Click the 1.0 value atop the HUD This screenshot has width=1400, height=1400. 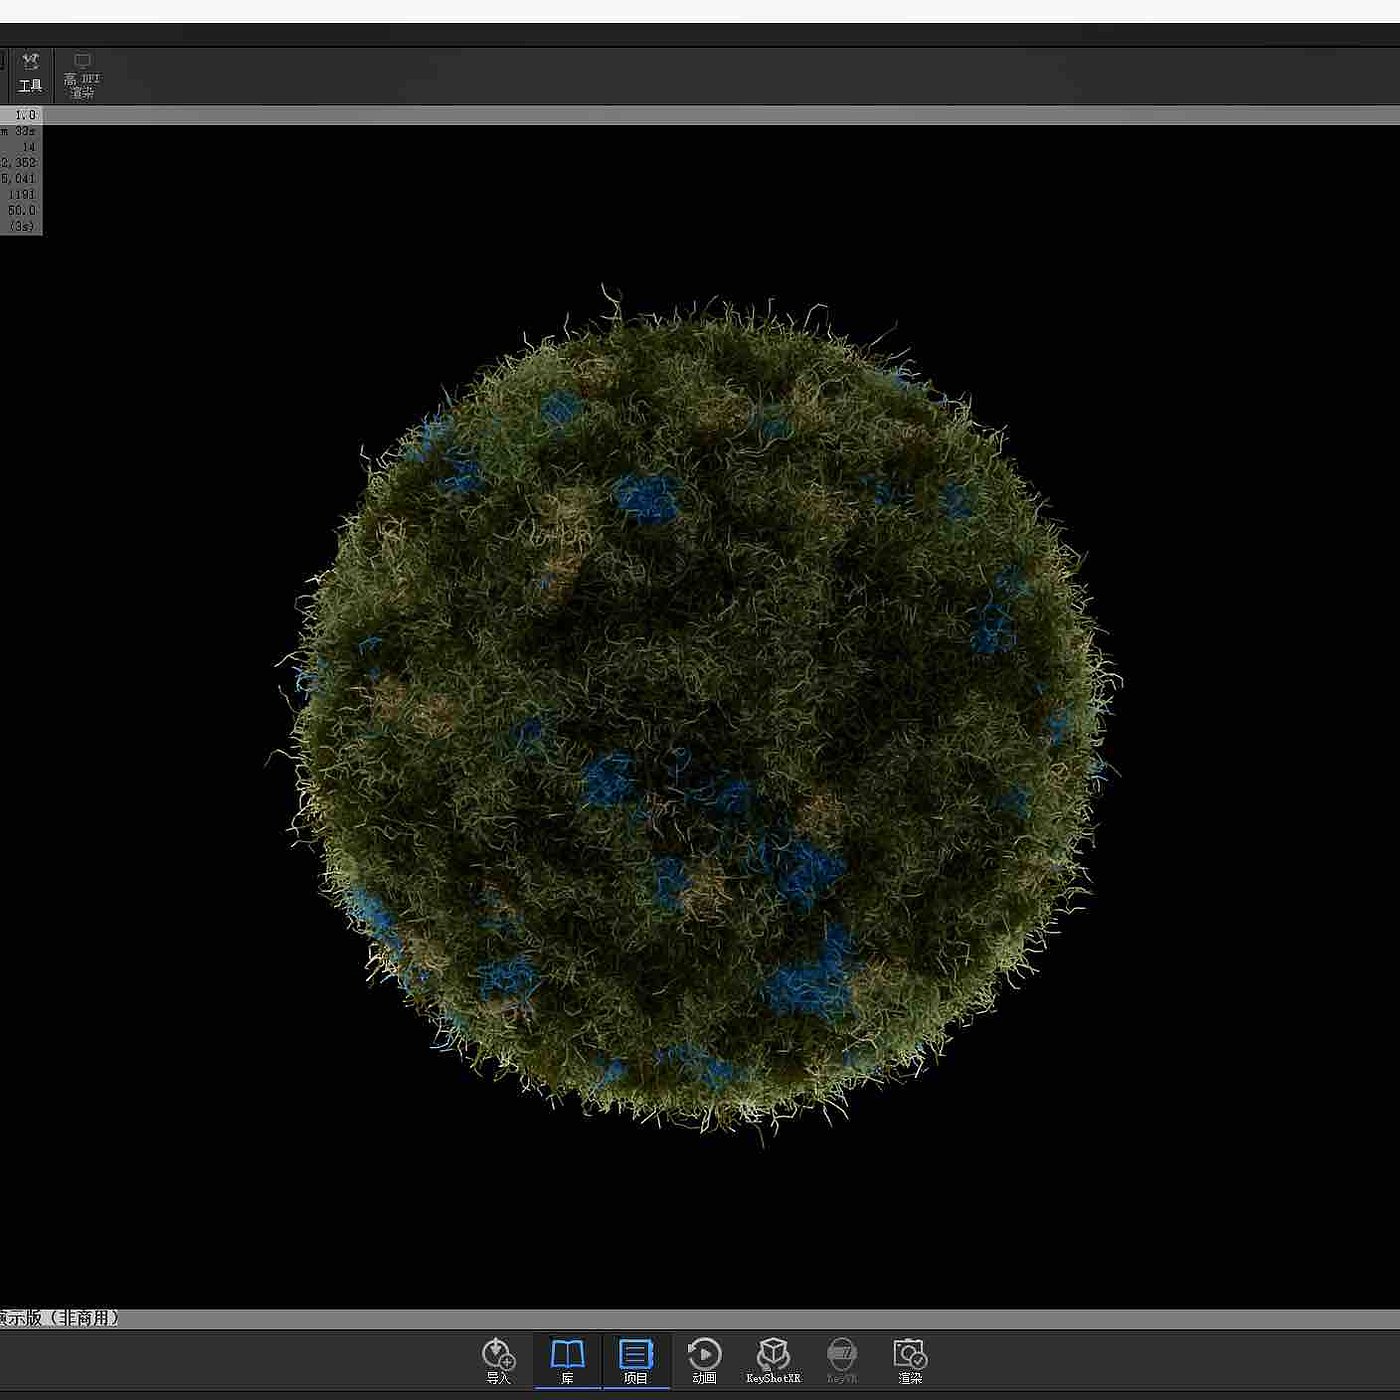coord(25,115)
